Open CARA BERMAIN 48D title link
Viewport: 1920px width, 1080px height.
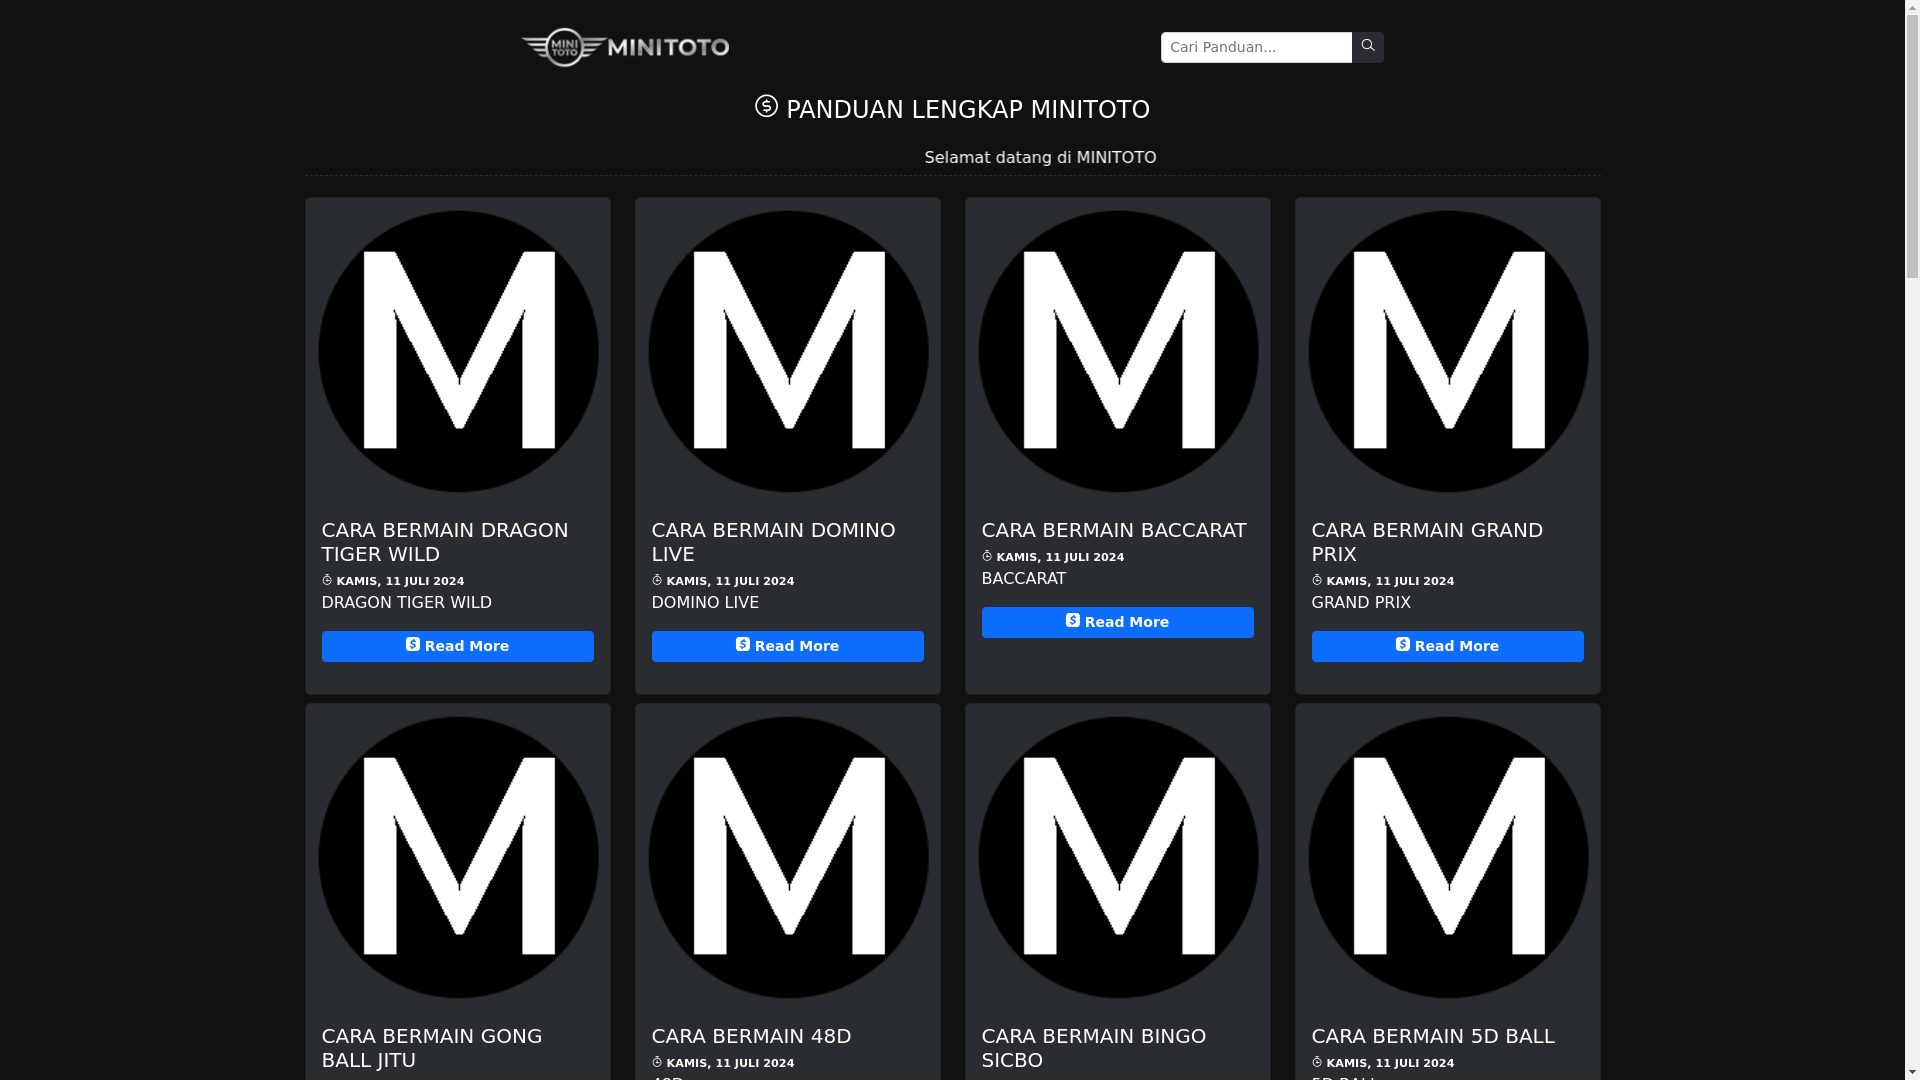[751, 1036]
